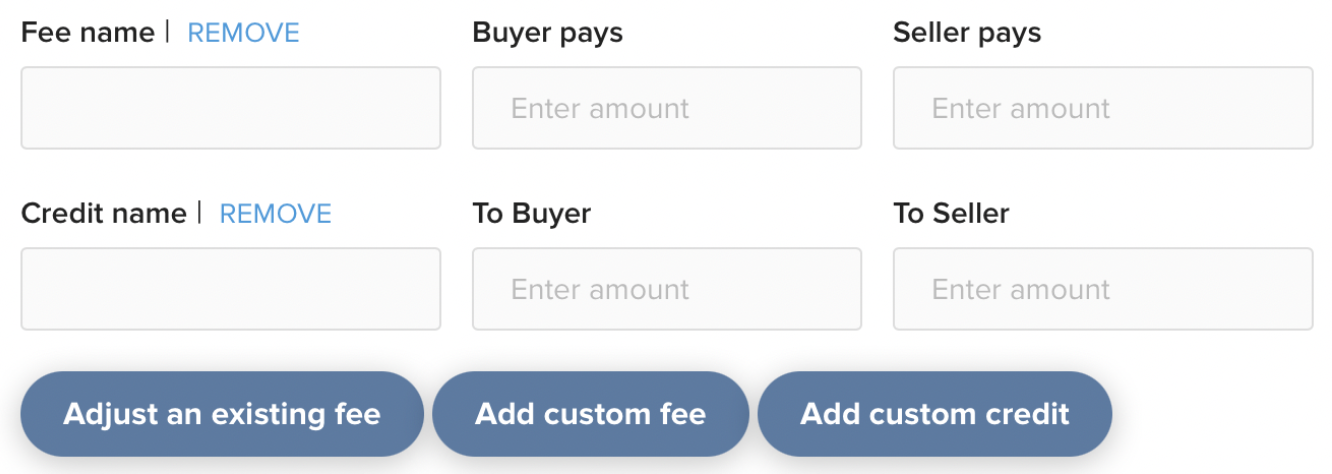The height and width of the screenshot is (474, 1332).
Task: Click the Buyer pays label
Action: point(548,33)
